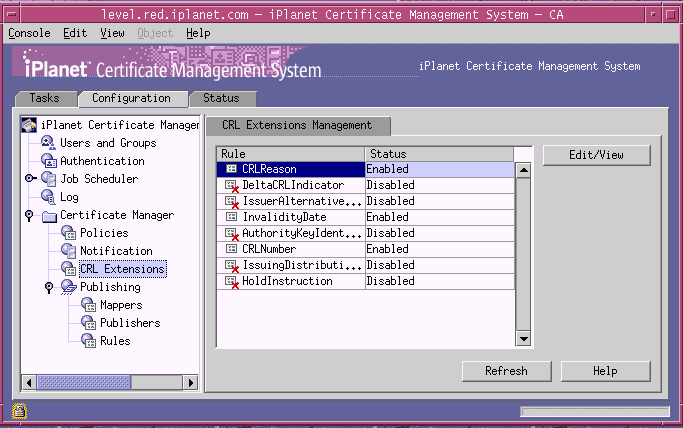Select the CRLNumber rule row

(365, 249)
